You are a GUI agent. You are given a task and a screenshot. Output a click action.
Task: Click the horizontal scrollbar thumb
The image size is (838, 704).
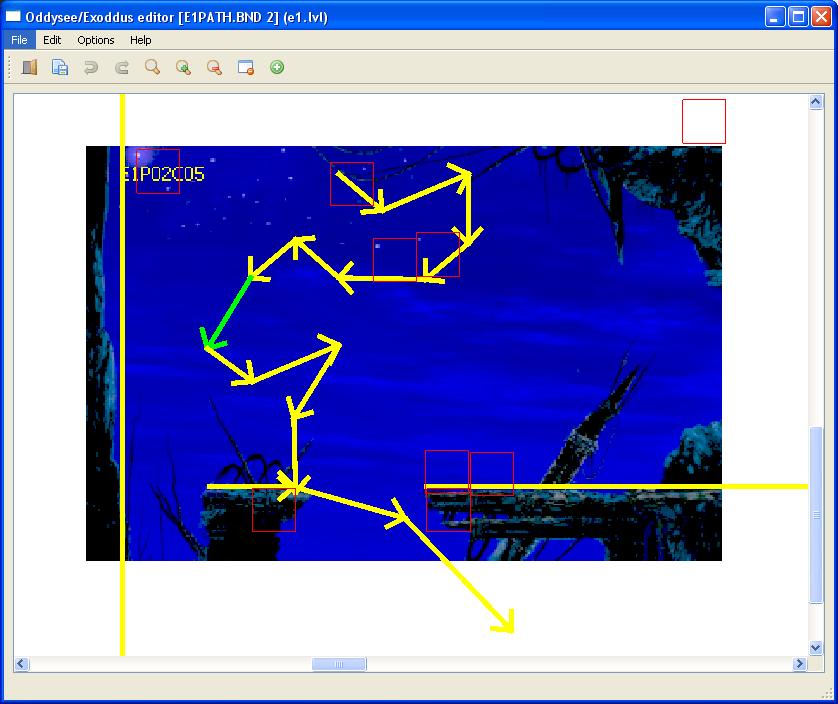click(339, 664)
